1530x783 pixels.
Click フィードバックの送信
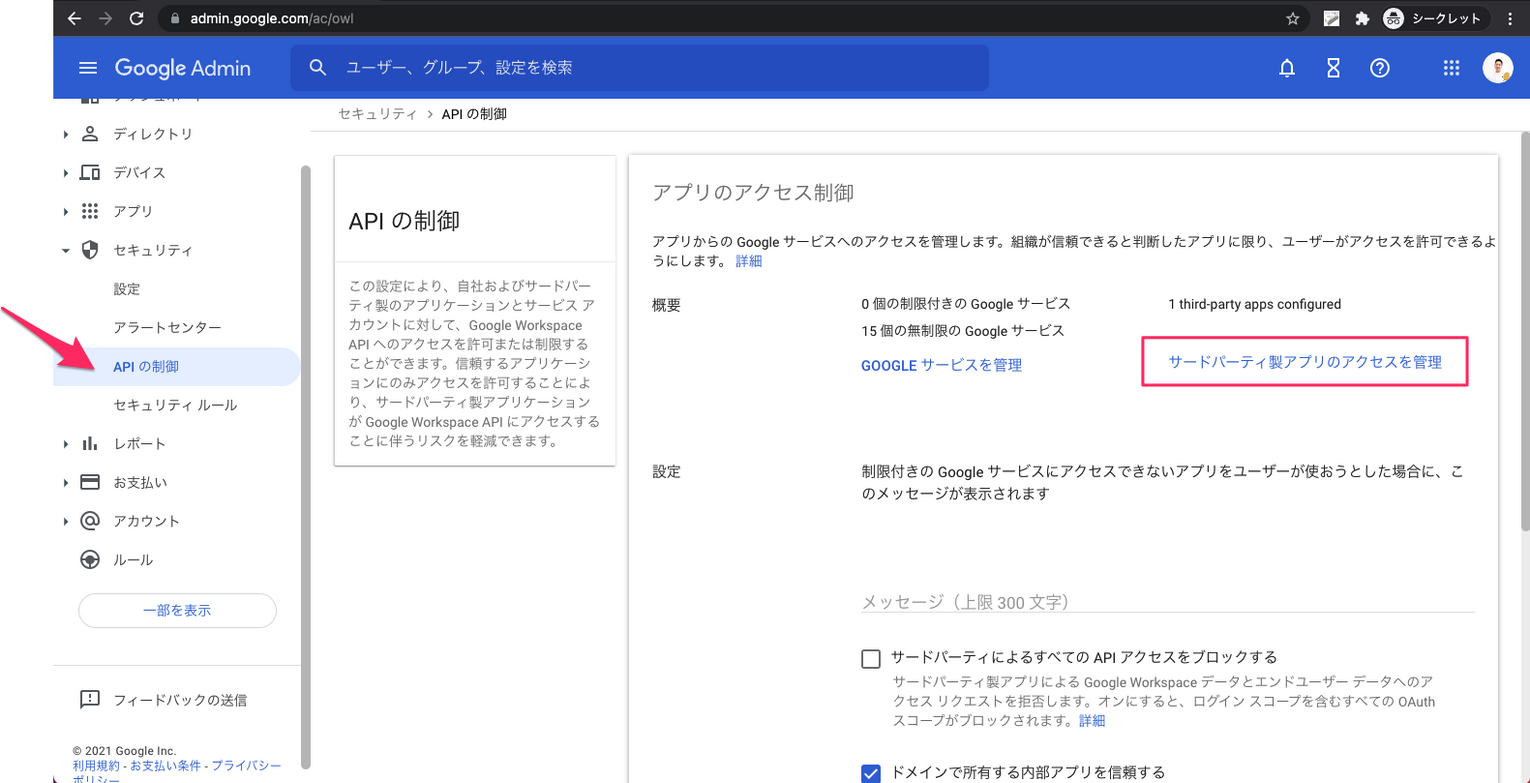coord(180,699)
